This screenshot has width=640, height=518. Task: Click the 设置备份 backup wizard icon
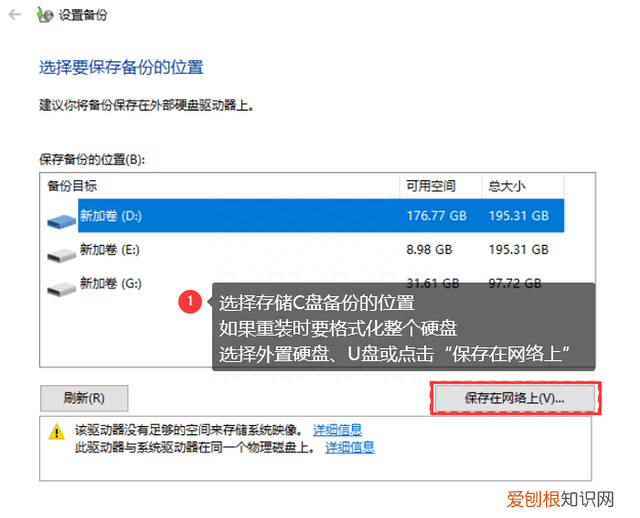(45, 15)
